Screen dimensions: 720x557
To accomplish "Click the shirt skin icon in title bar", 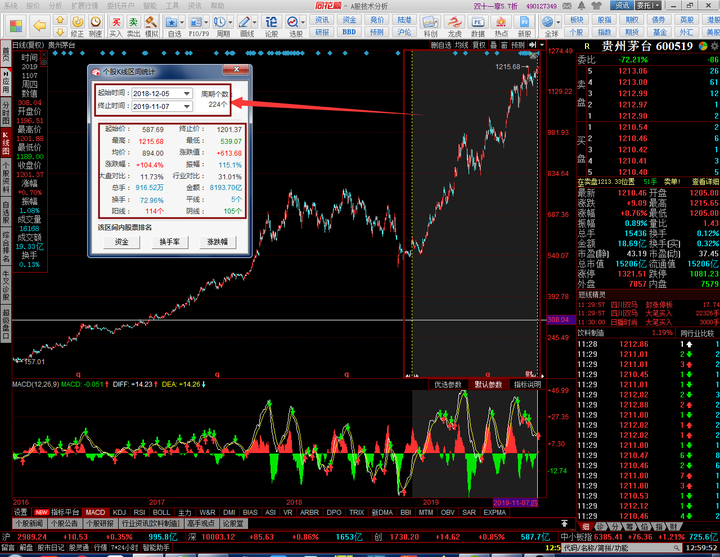I will (x=596, y=6).
